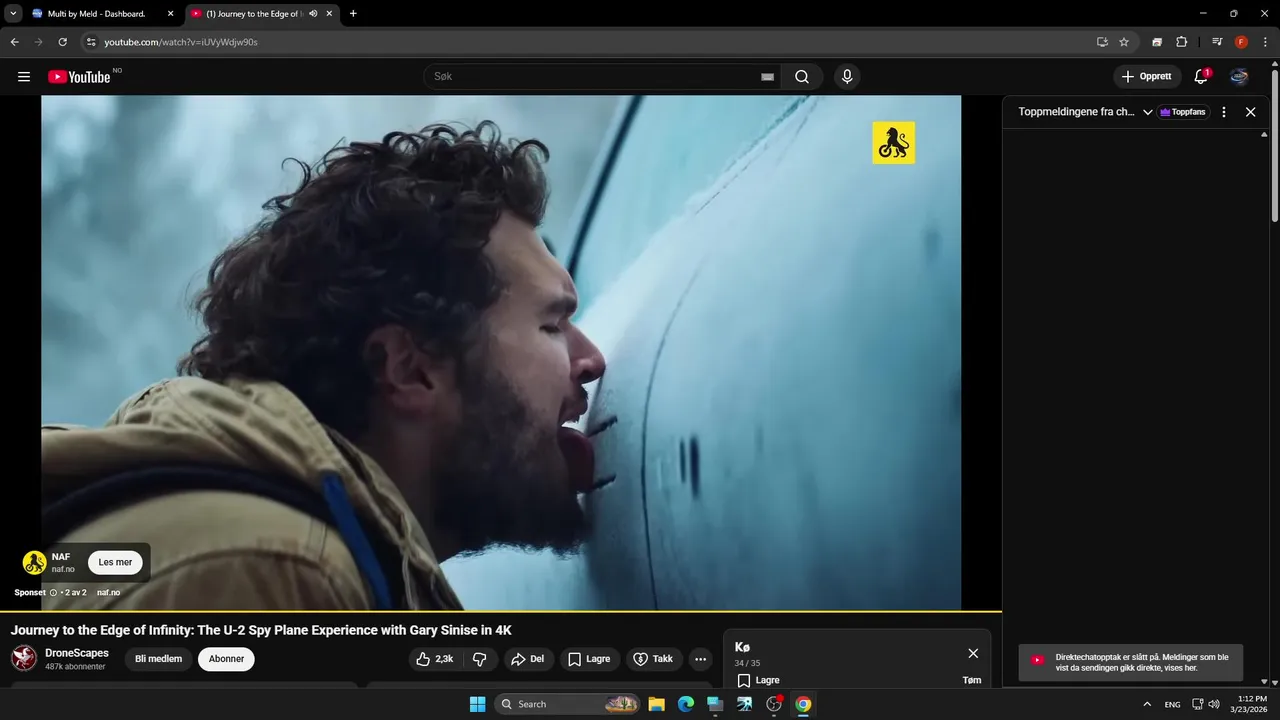Save the queue with Lagre in the Kø panel
Screen dimensions: 1280x720
(x=758, y=680)
